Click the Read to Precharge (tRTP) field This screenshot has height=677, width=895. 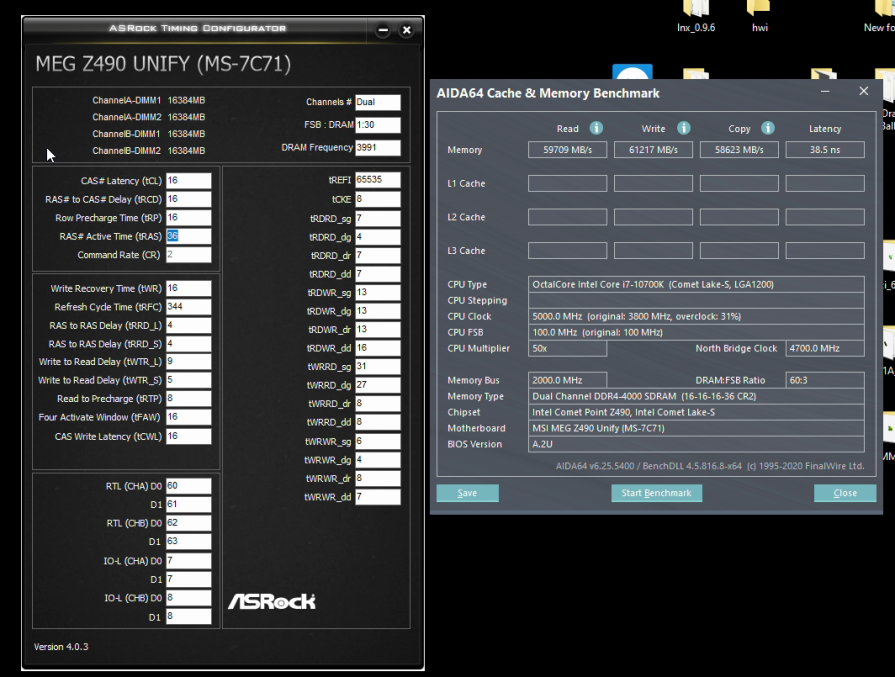point(188,398)
